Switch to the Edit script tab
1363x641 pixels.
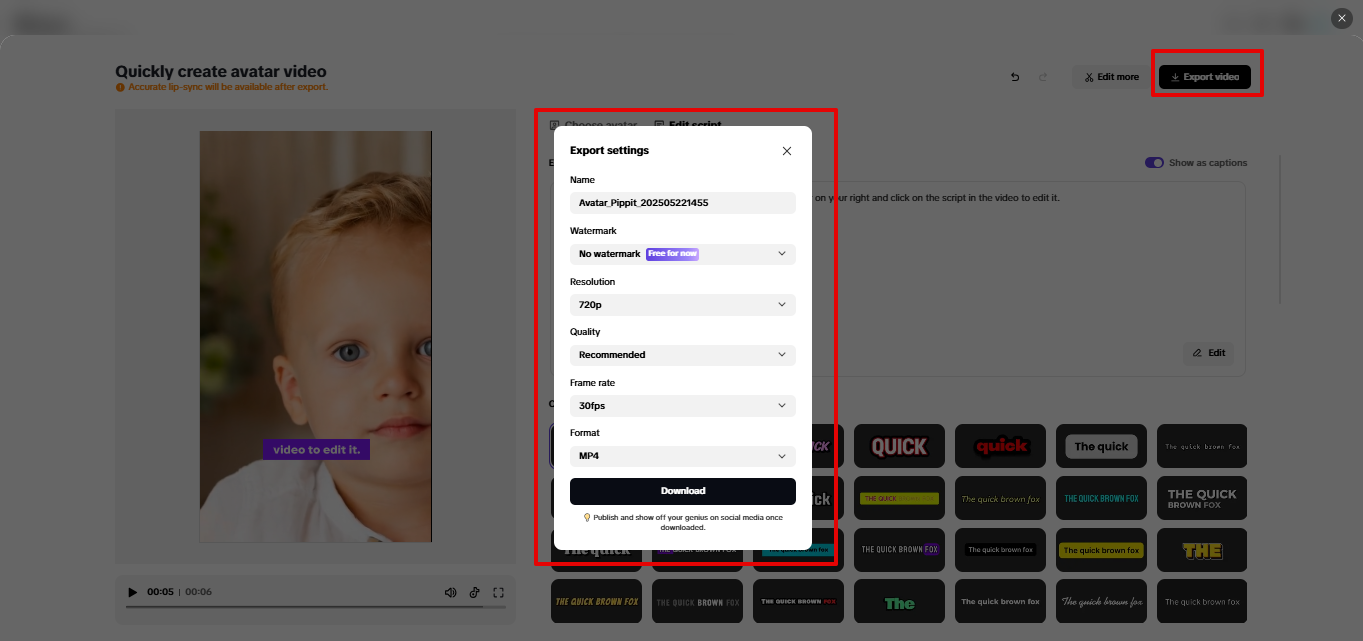pos(694,124)
